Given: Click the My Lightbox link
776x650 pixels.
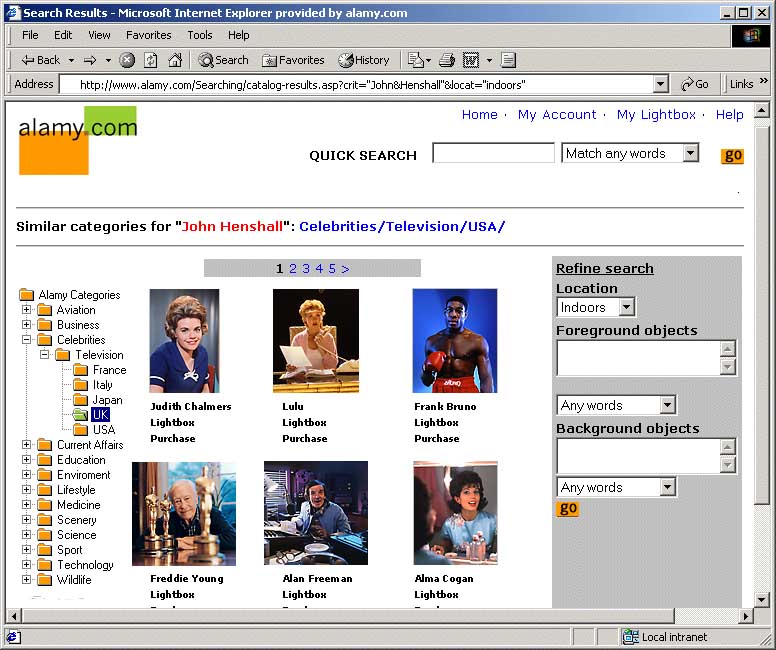Looking at the screenshot, I should pos(656,115).
